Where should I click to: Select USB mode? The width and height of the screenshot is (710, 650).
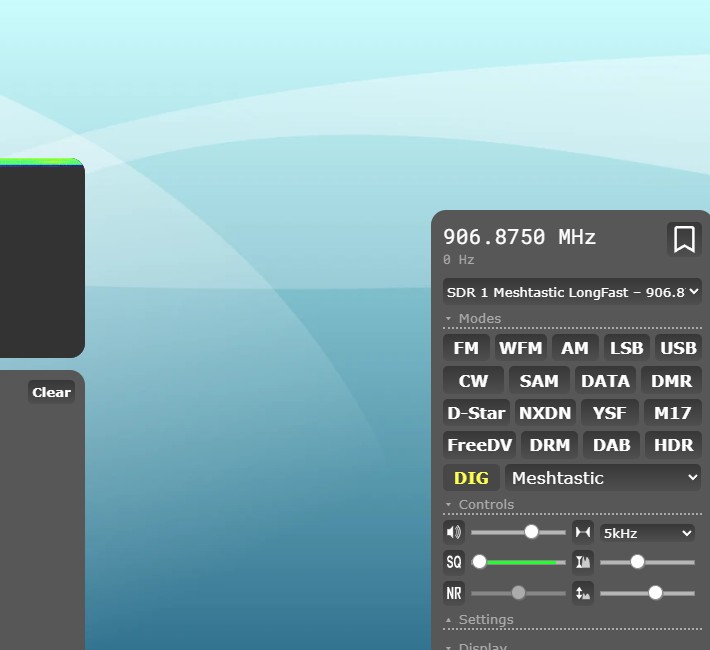[678, 348]
